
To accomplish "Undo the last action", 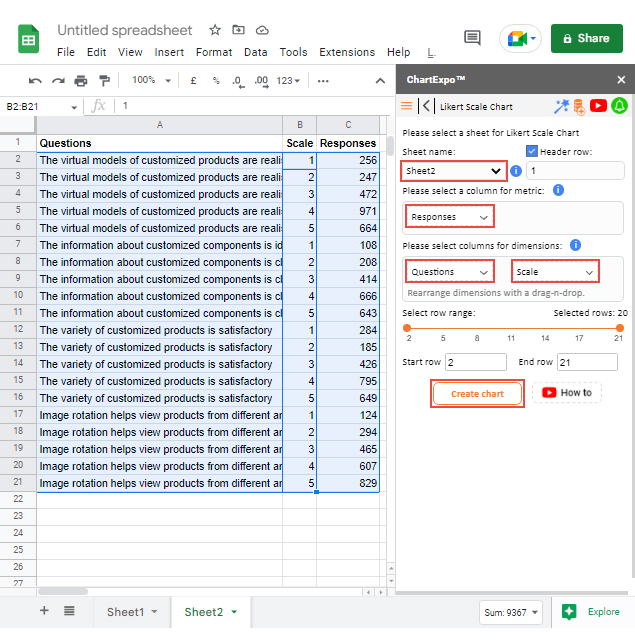I will [35, 81].
